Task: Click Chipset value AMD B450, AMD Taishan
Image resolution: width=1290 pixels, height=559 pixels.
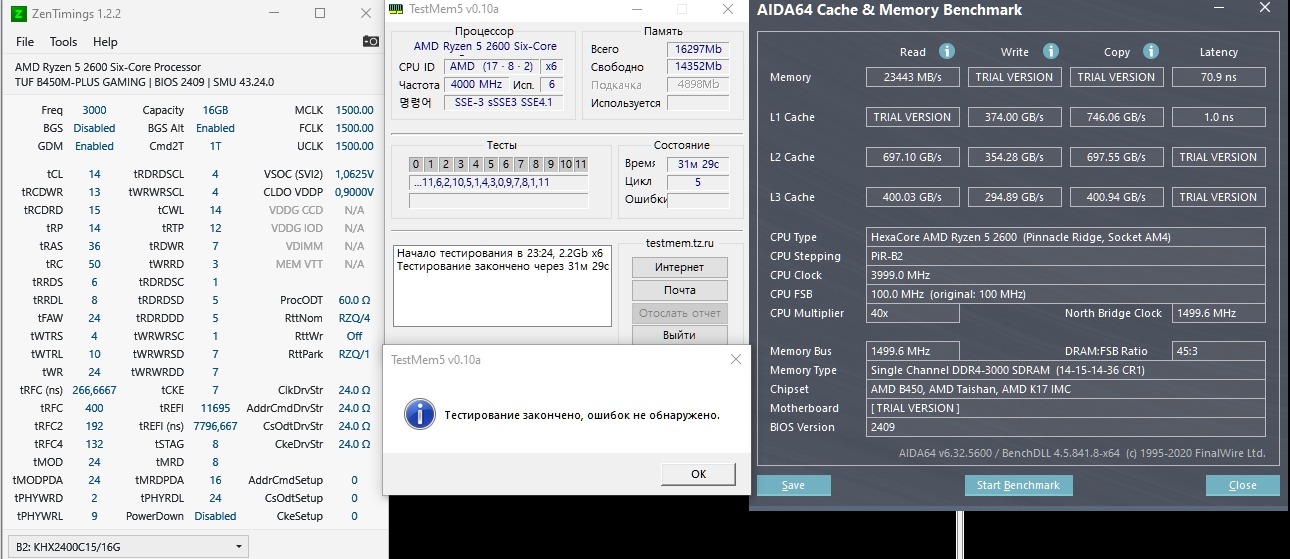Action: coord(1066,389)
